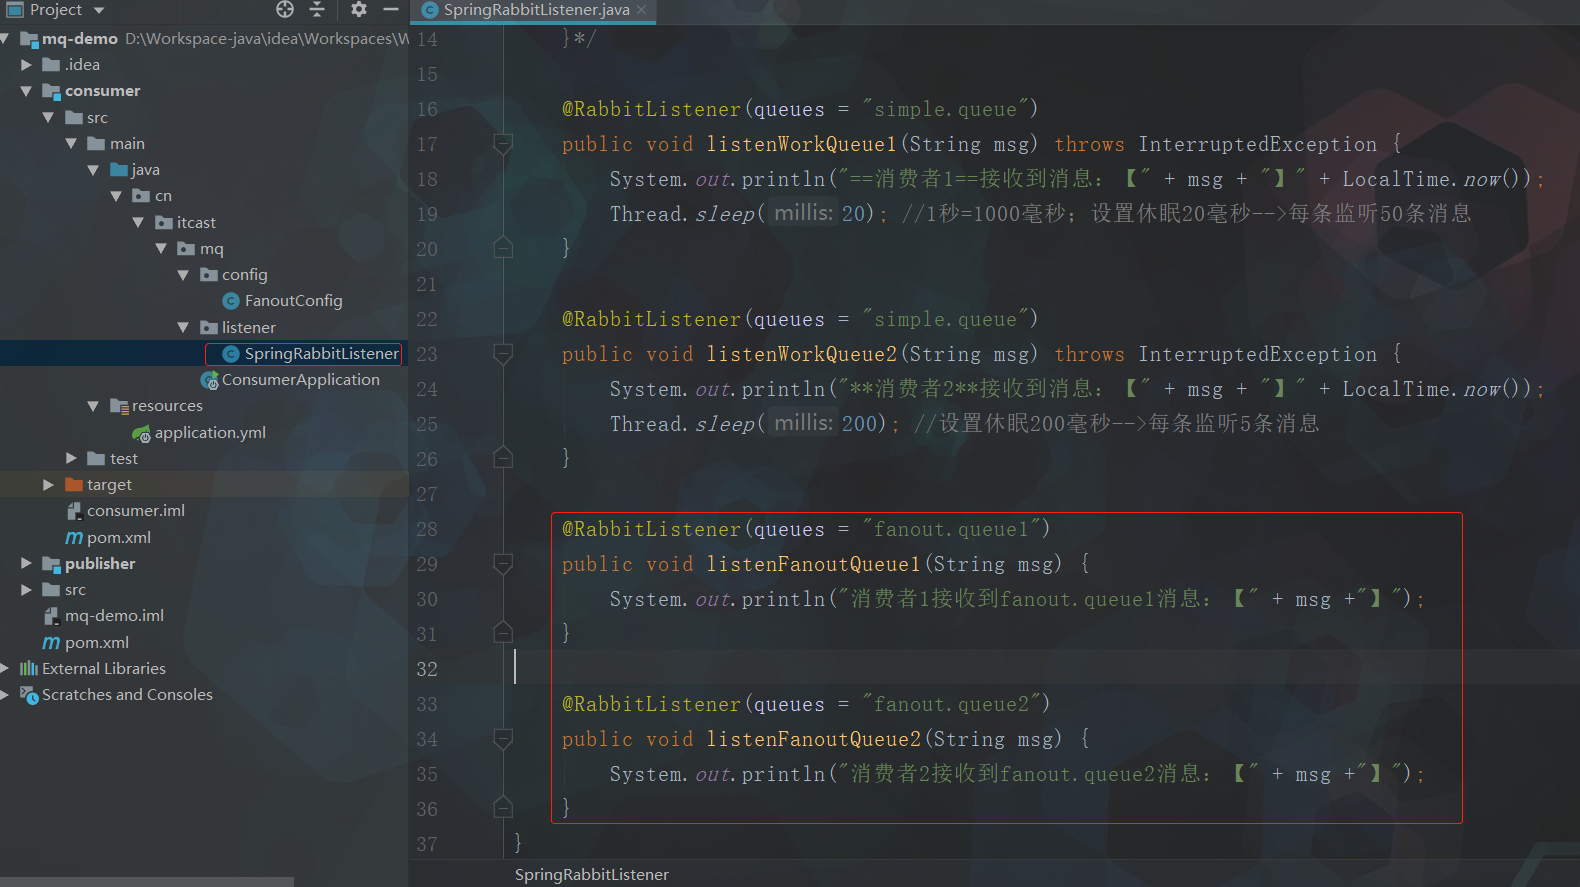
Task: Close the SpringRabbitListener.java tab
Action: (x=641, y=10)
